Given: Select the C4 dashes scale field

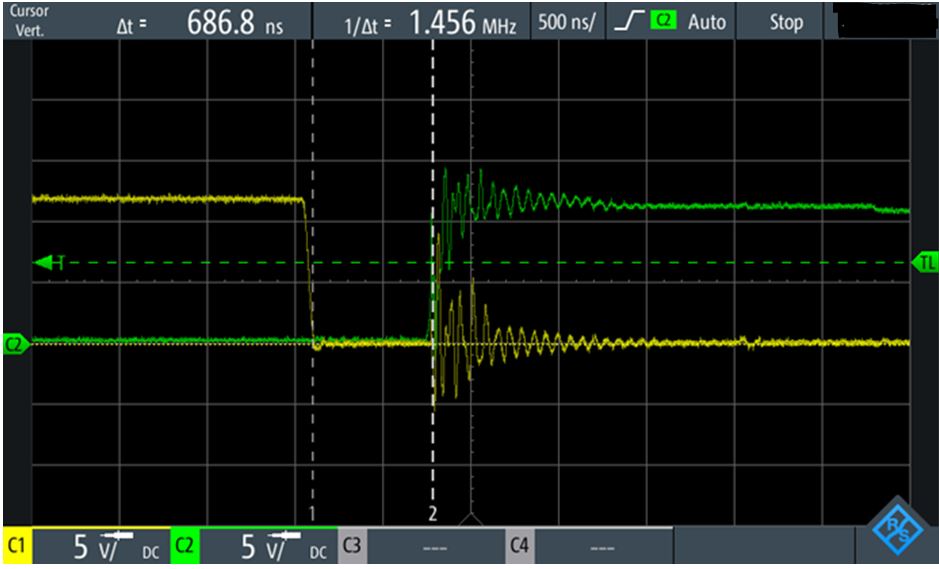Looking at the screenshot, I should (x=604, y=547).
